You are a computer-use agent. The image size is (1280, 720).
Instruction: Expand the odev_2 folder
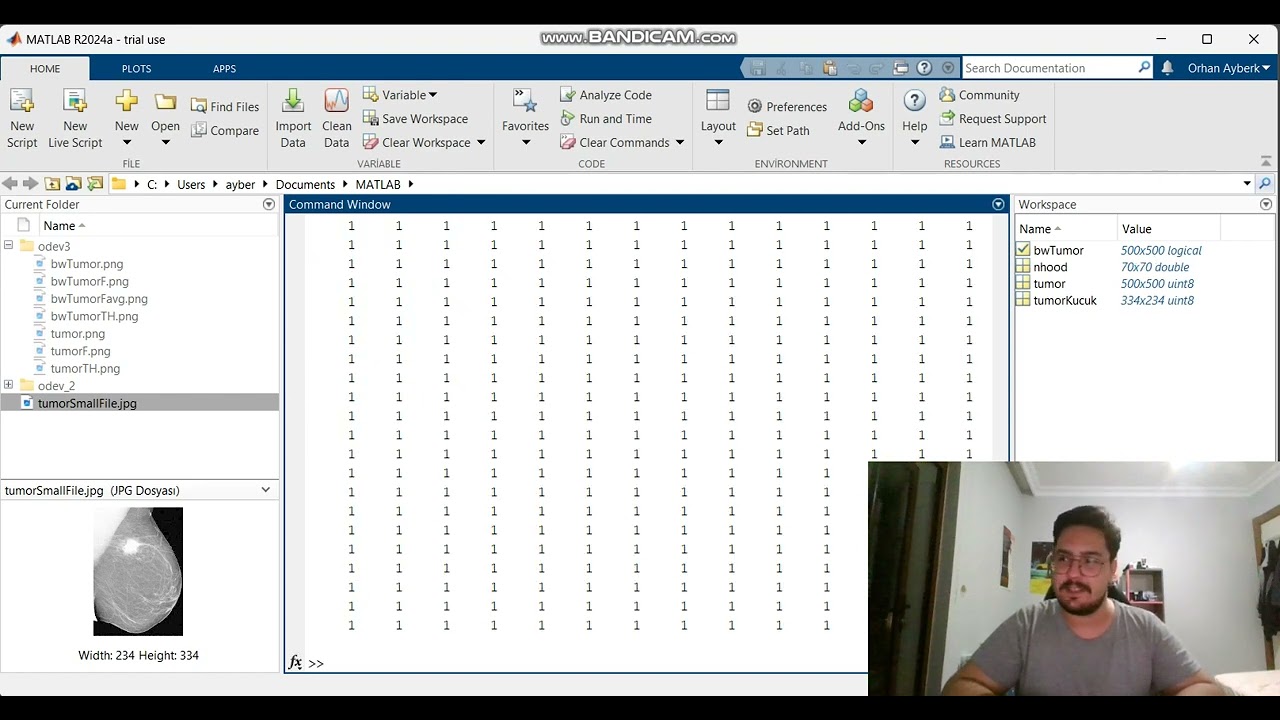[8, 385]
